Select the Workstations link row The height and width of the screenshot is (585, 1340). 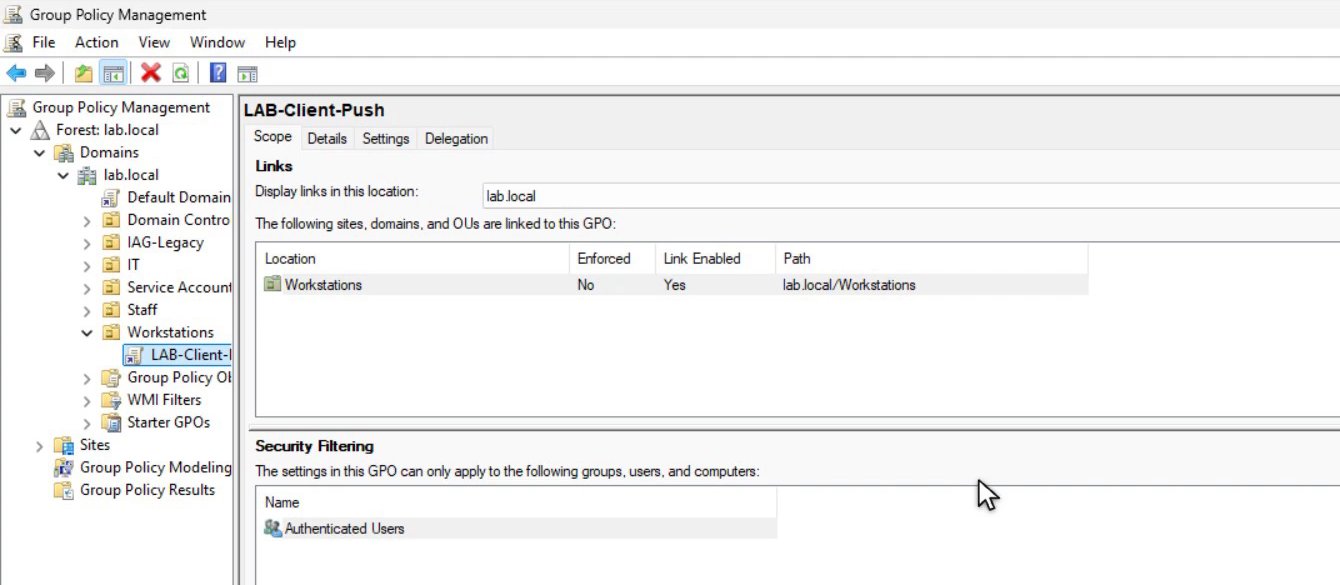672,285
